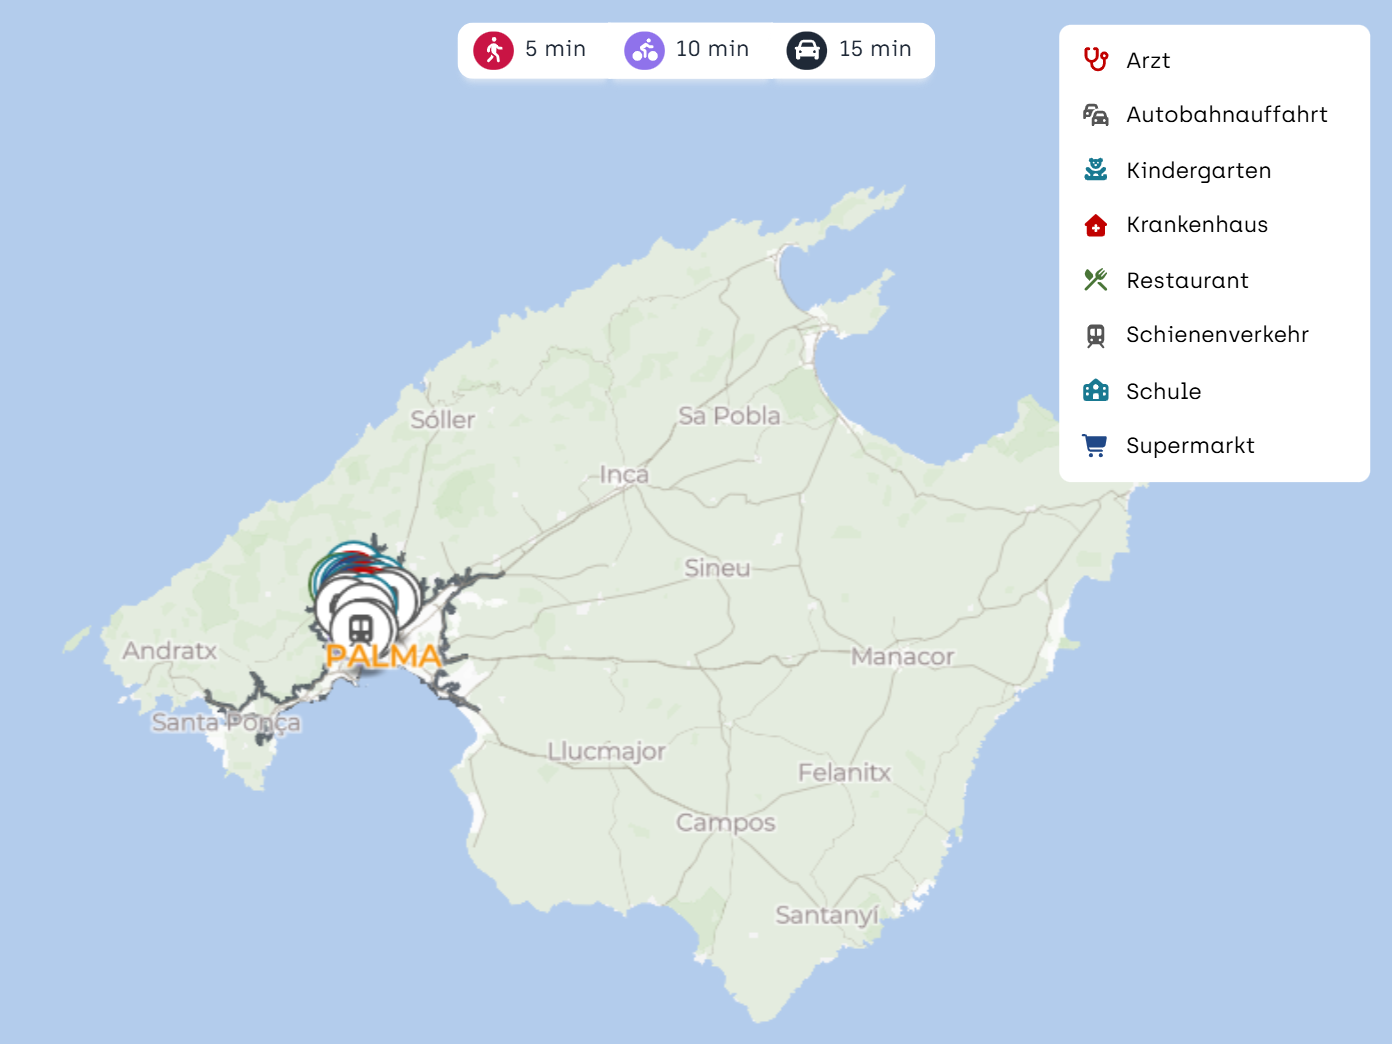The height and width of the screenshot is (1044, 1392).
Task: Toggle the 10 min cycling isochrone
Action: coord(687,50)
